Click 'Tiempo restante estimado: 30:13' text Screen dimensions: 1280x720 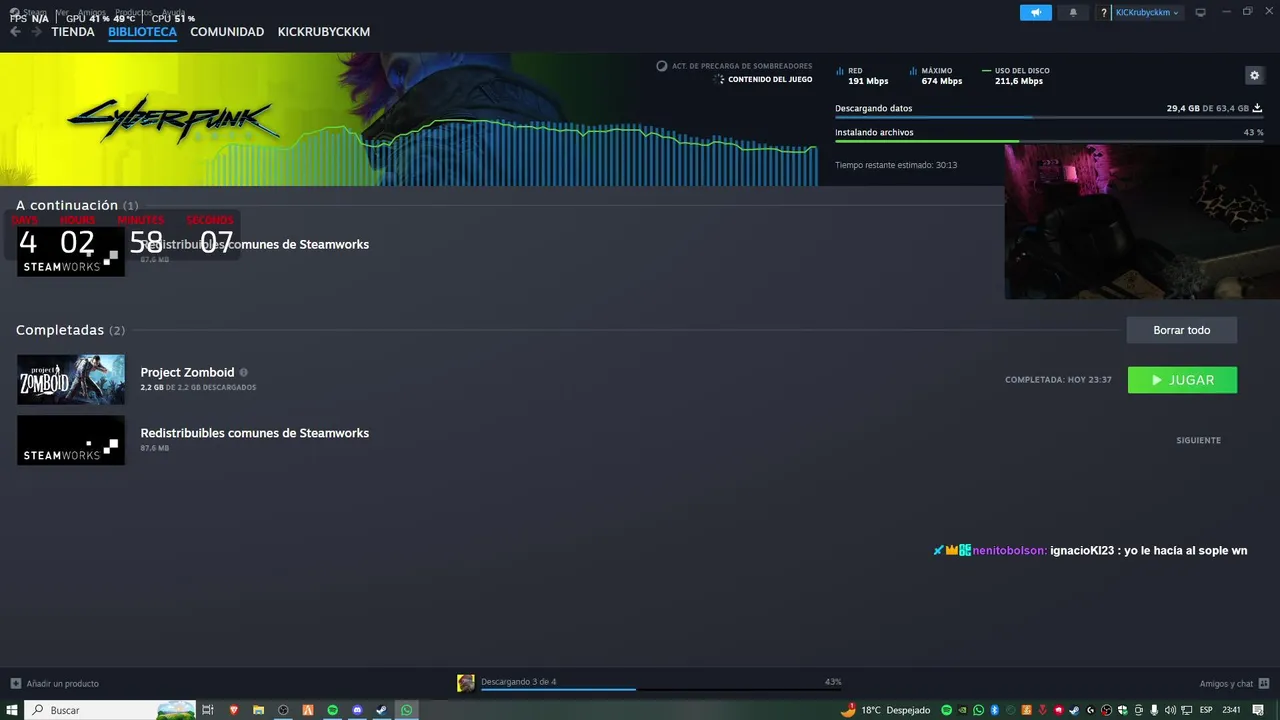pyautogui.click(x=896, y=165)
